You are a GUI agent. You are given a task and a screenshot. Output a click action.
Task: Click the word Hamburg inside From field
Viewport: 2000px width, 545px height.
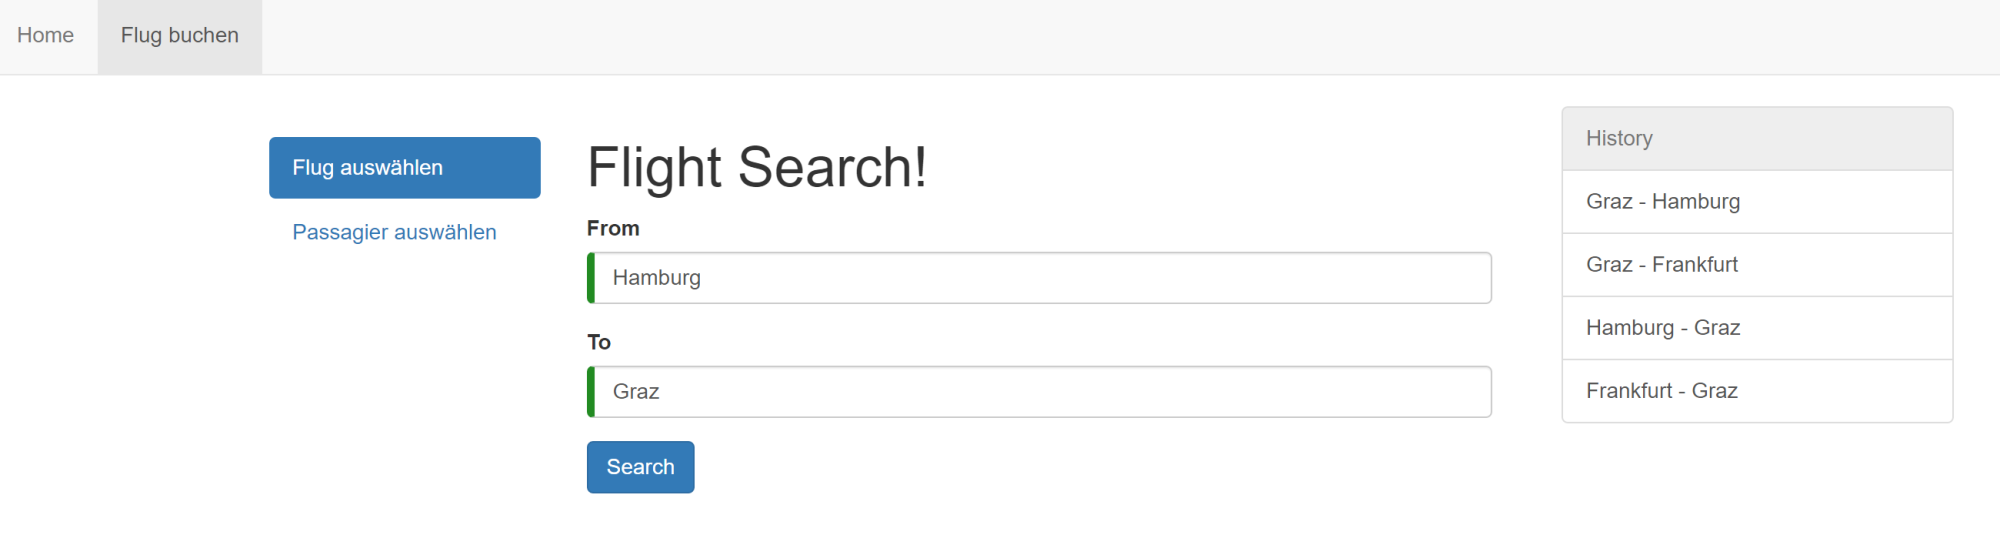[657, 278]
